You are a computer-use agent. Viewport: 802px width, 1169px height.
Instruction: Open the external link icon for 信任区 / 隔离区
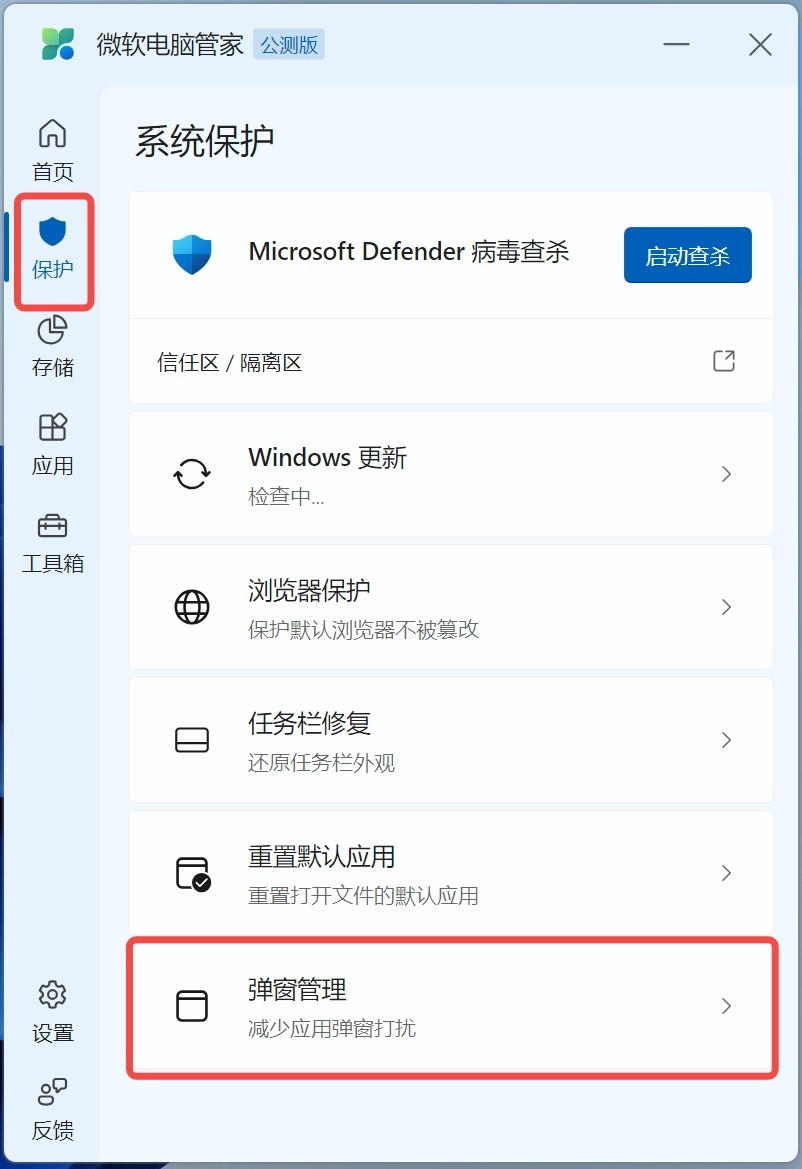[724, 361]
